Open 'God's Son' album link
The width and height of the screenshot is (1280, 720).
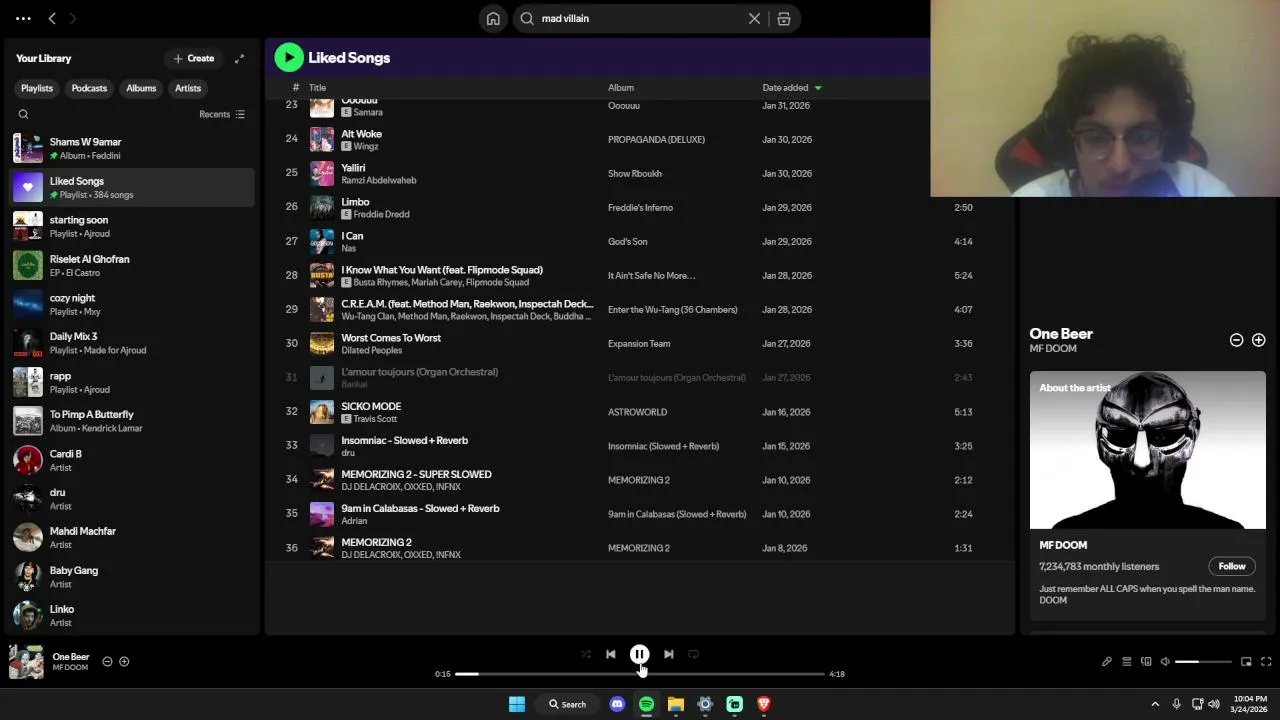pyautogui.click(x=627, y=241)
